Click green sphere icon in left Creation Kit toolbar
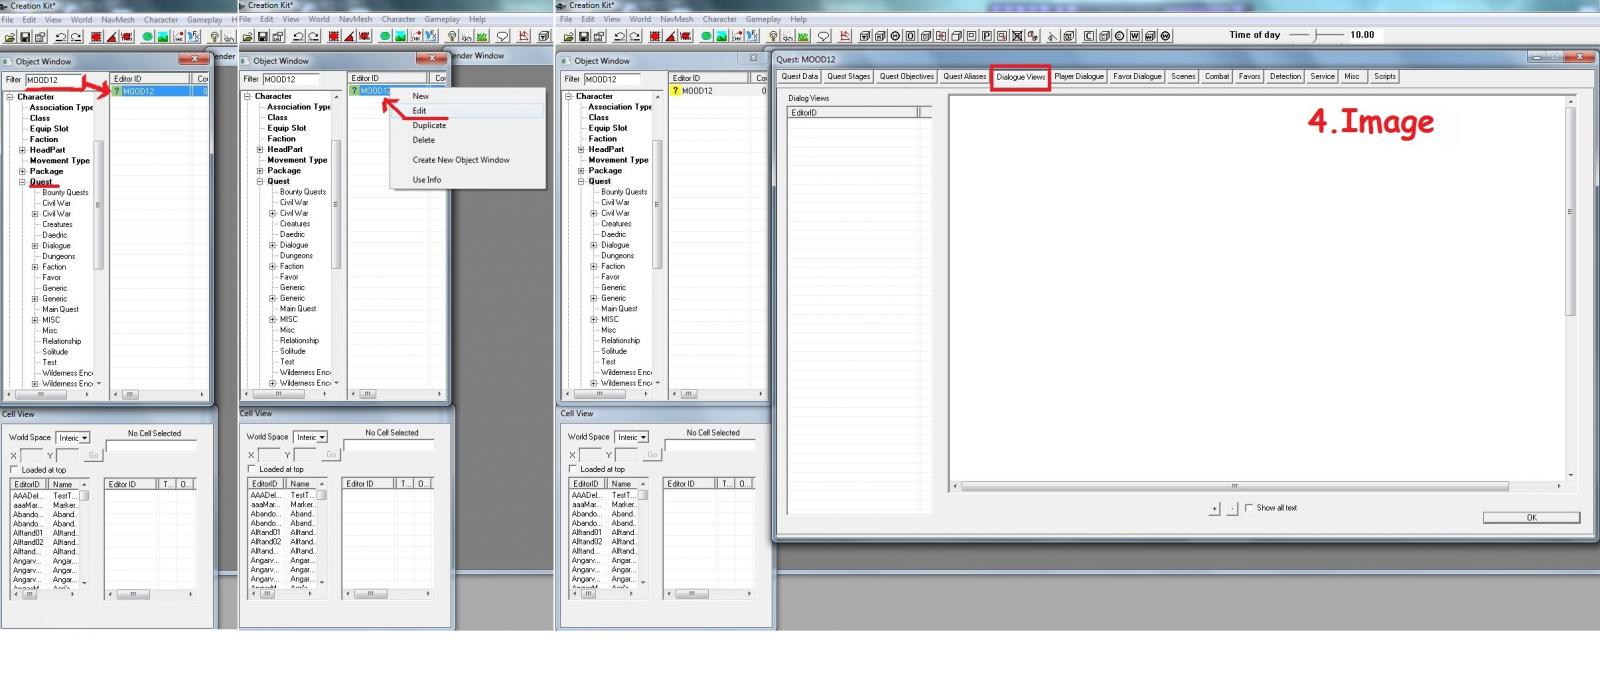Image resolution: width=1600 pixels, height=697 pixels. coord(147,37)
